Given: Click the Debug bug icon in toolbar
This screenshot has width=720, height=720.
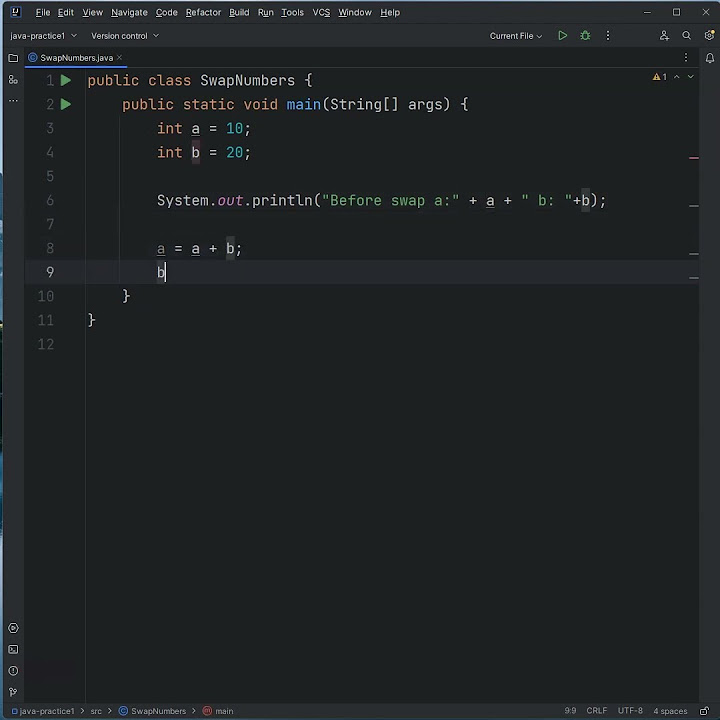Looking at the screenshot, I should pyautogui.click(x=585, y=36).
